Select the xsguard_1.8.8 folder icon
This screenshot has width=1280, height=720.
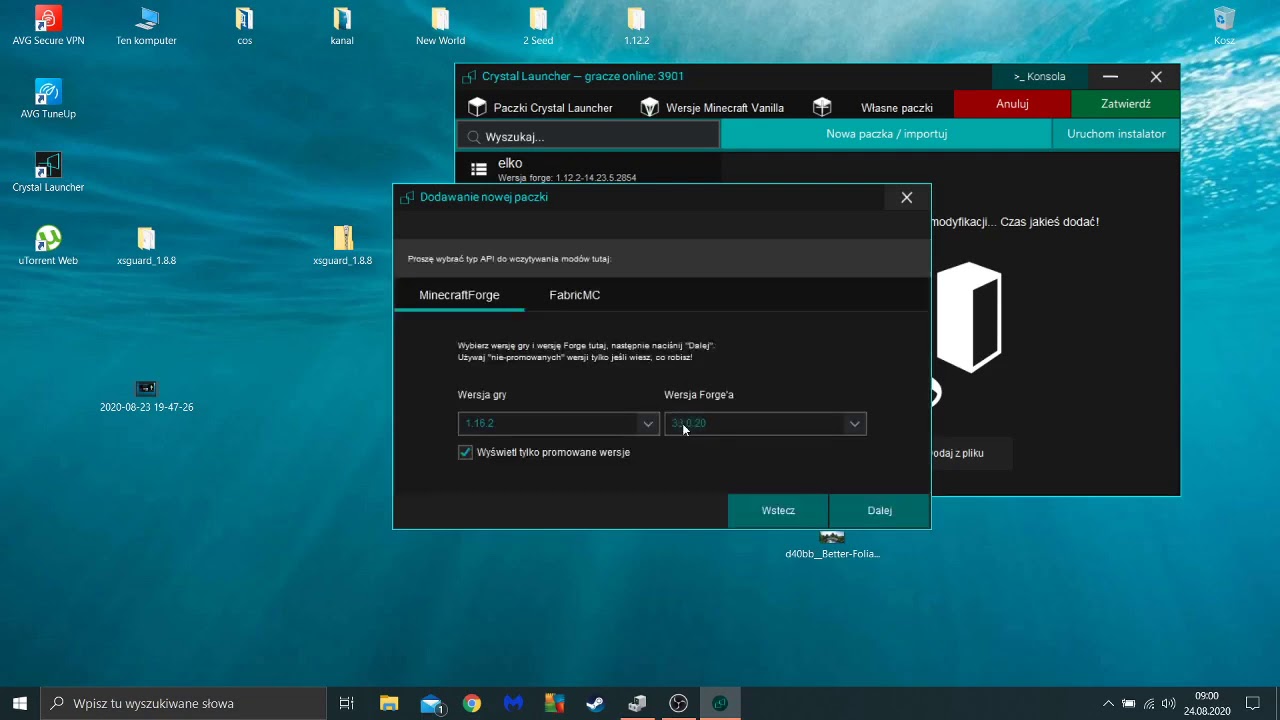click(146, 245)
